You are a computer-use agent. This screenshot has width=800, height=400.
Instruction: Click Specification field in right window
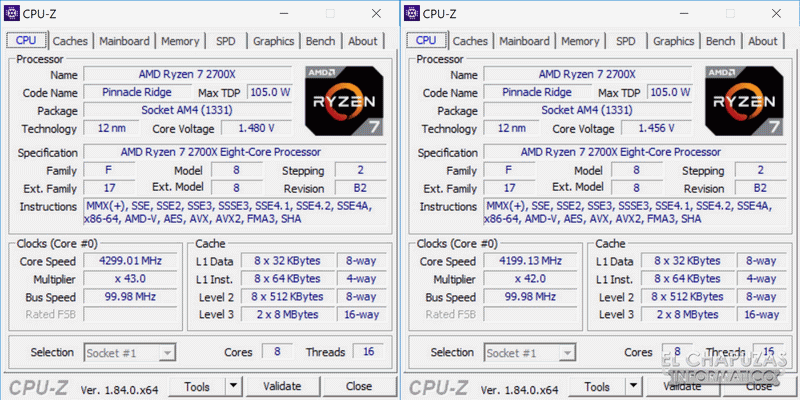[635, 152]
